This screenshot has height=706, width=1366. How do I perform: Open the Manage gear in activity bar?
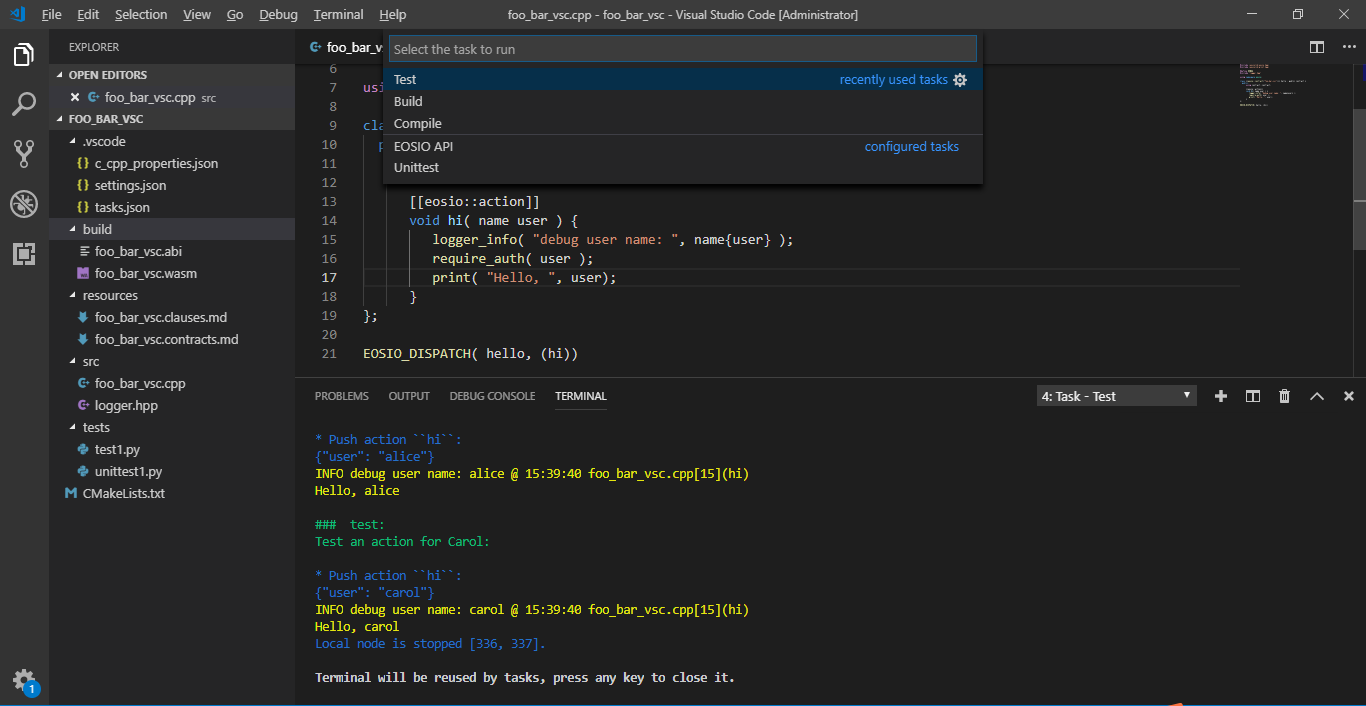pyautogui.click(x=24, y=680)
